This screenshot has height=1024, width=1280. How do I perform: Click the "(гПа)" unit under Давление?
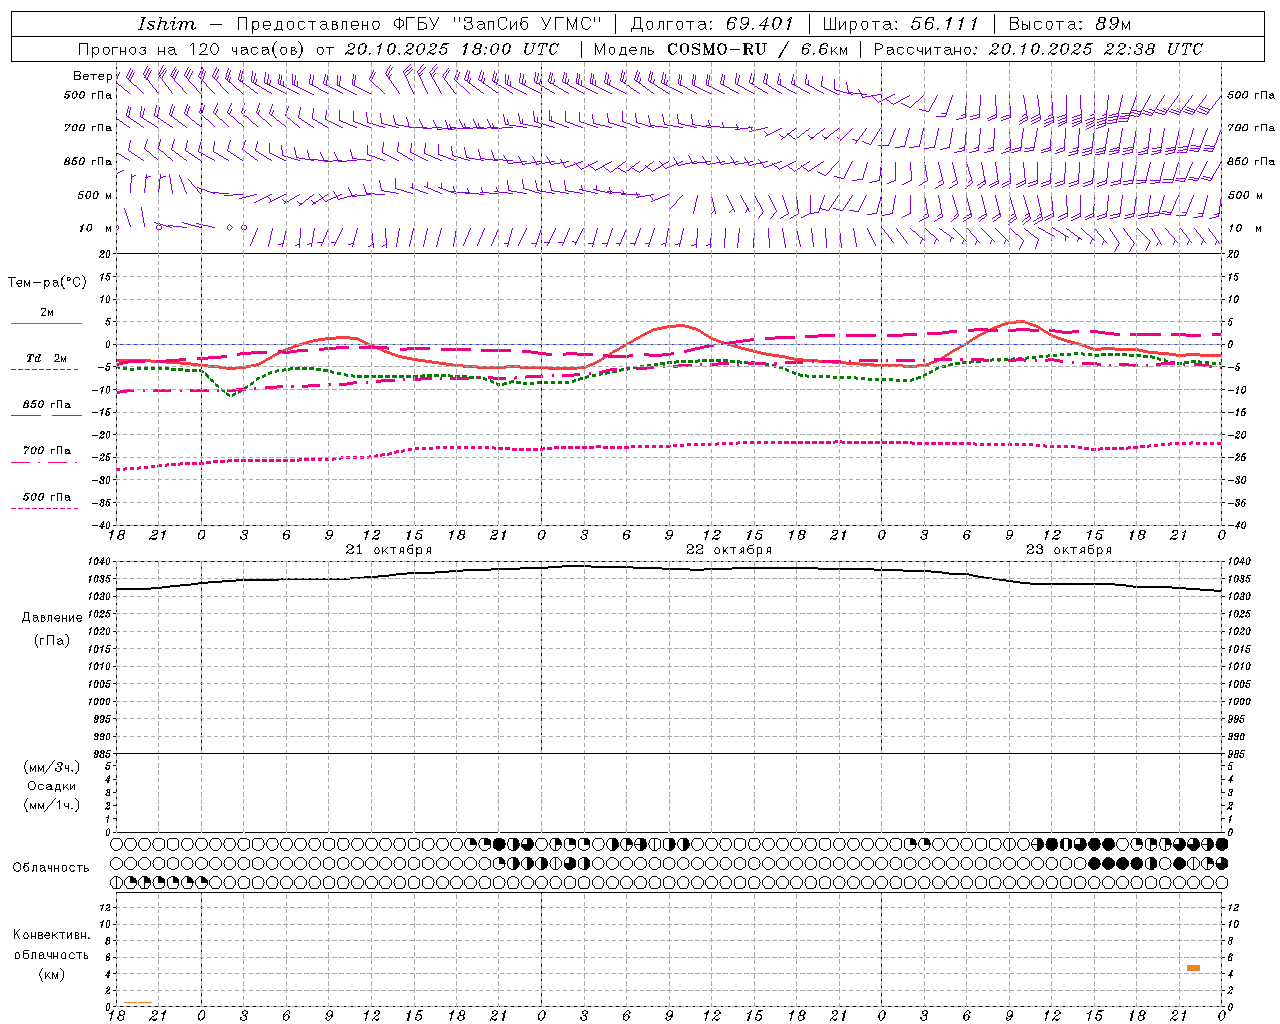pos(52,641)
